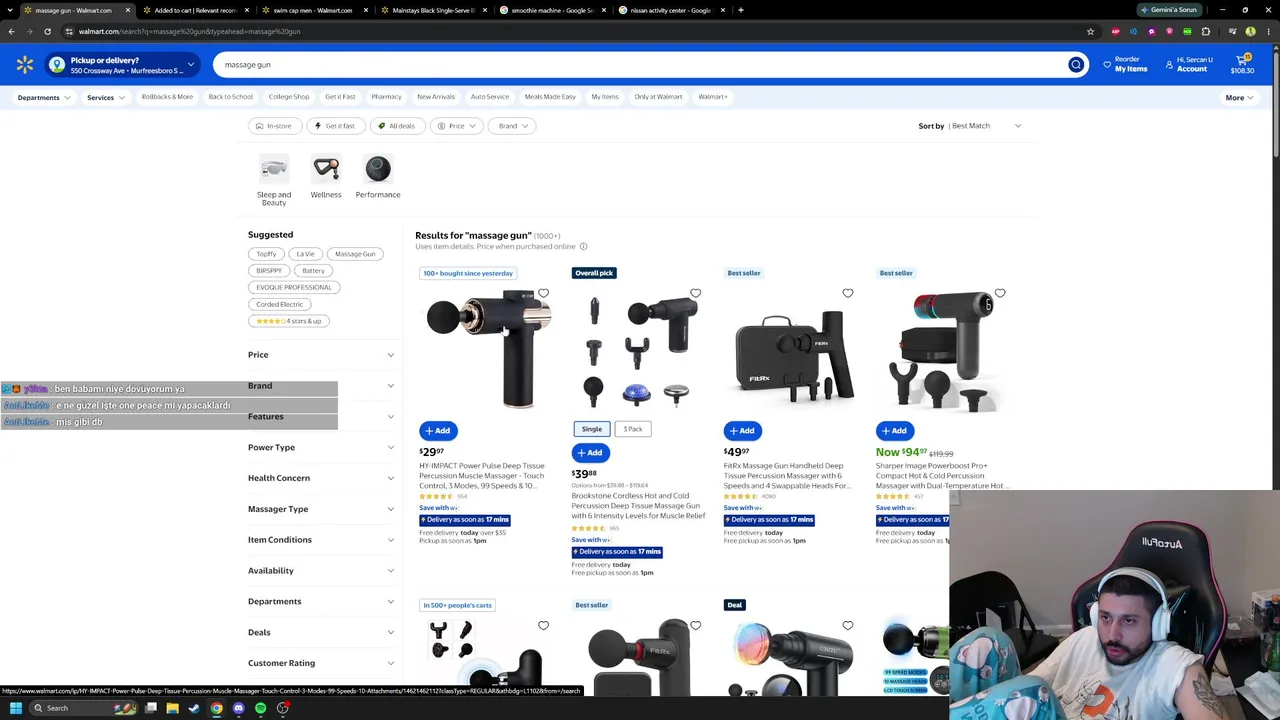Open the Wellness category thumbnail

[x=326, y=177]
